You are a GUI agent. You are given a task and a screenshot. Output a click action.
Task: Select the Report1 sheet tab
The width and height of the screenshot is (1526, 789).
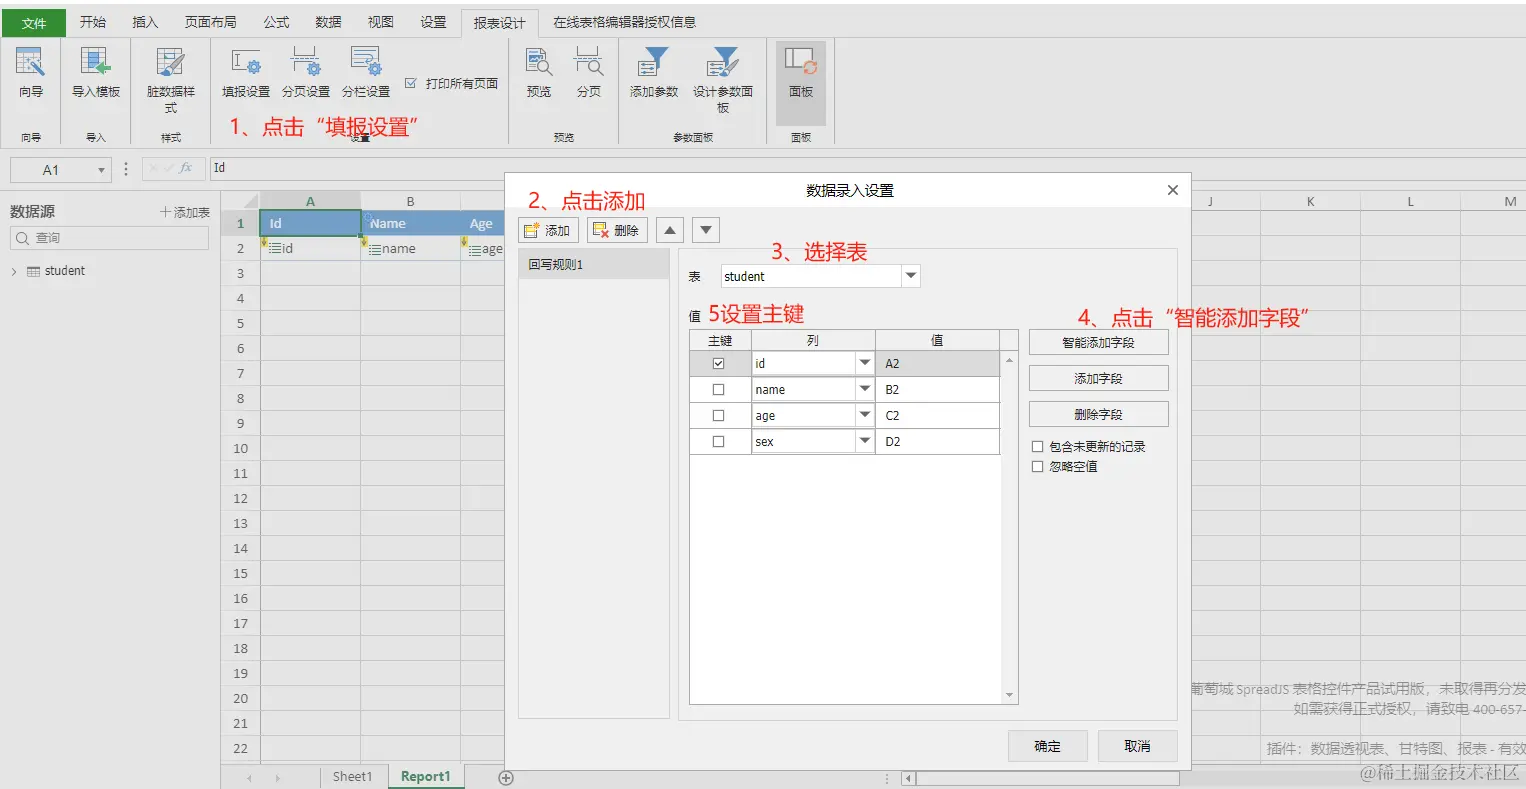coord(426,777)
